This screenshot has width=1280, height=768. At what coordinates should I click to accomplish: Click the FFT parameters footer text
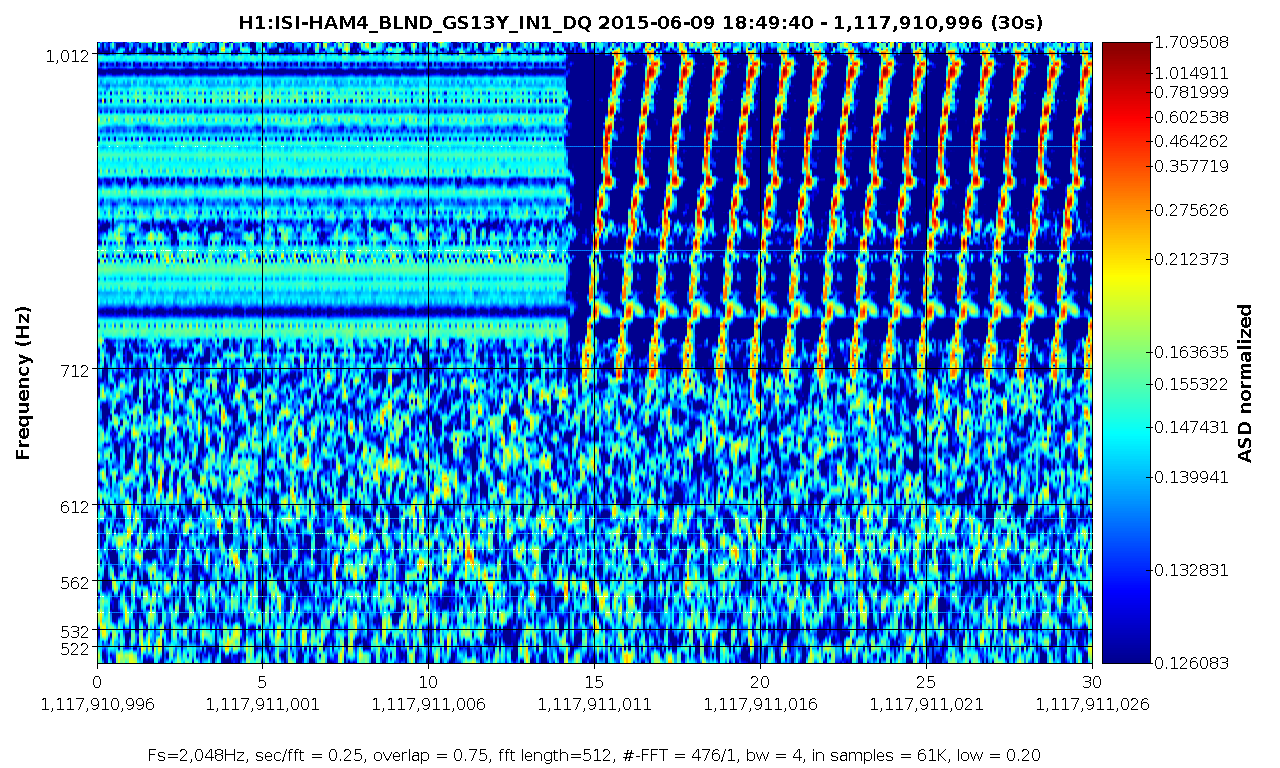[x=594, y=755]
